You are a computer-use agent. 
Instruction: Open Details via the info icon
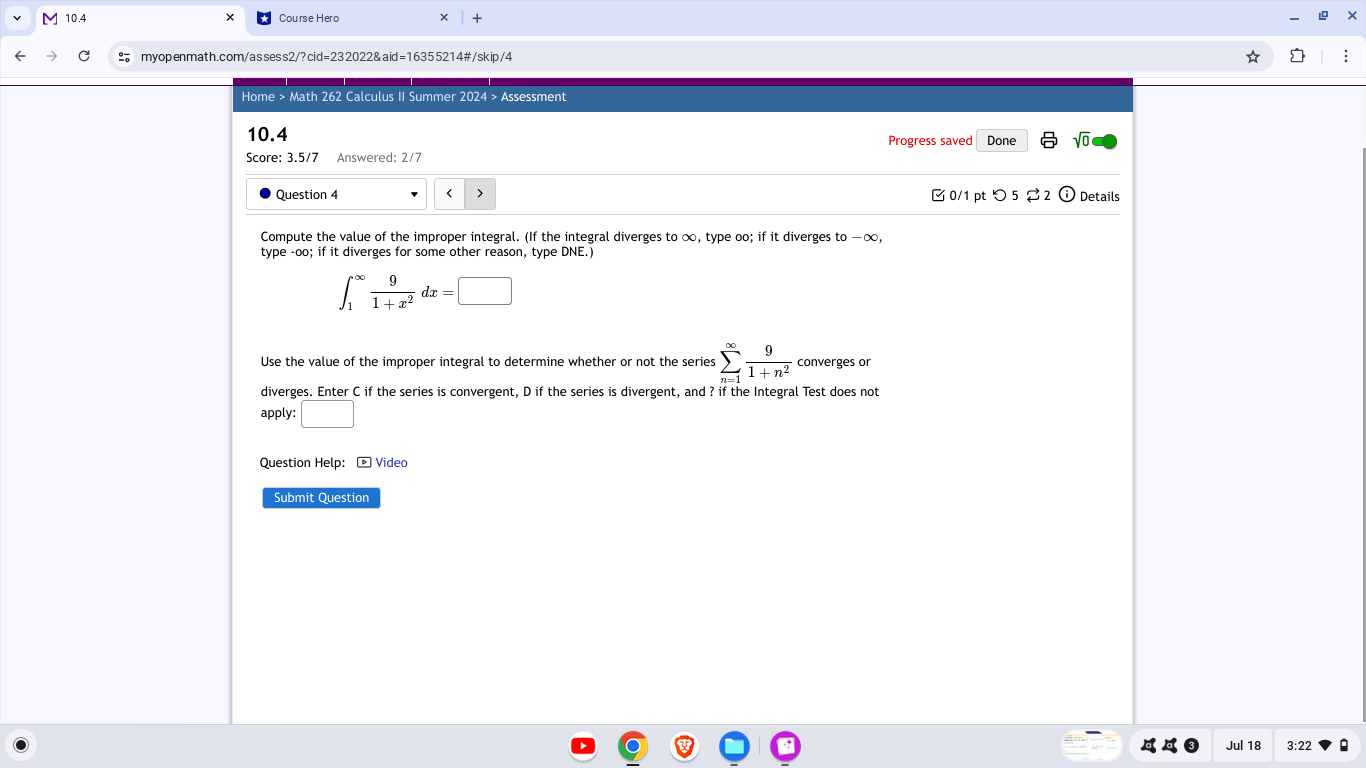coord(1066,195)
